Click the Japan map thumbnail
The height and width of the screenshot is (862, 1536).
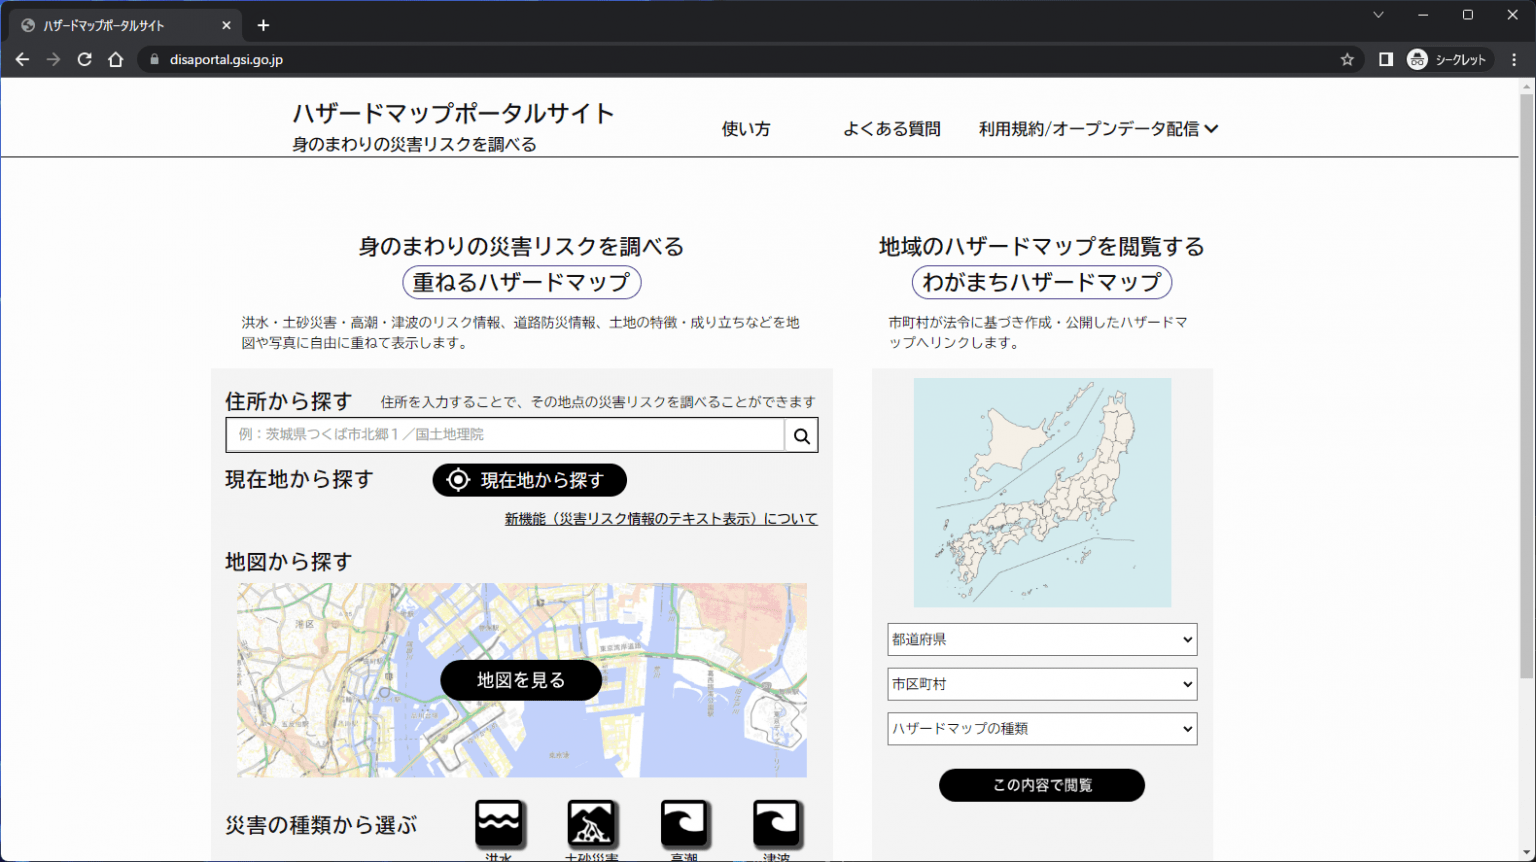click(x=1042, y=492)
